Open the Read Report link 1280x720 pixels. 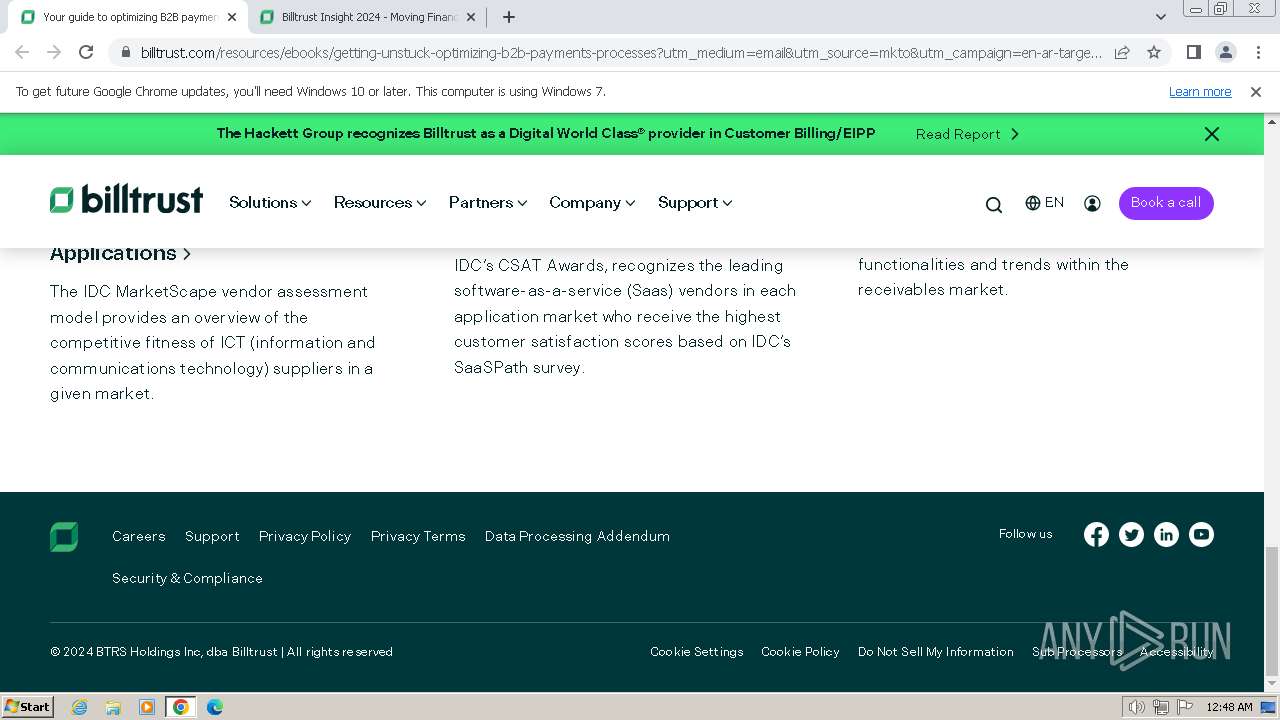pos(967,134)
